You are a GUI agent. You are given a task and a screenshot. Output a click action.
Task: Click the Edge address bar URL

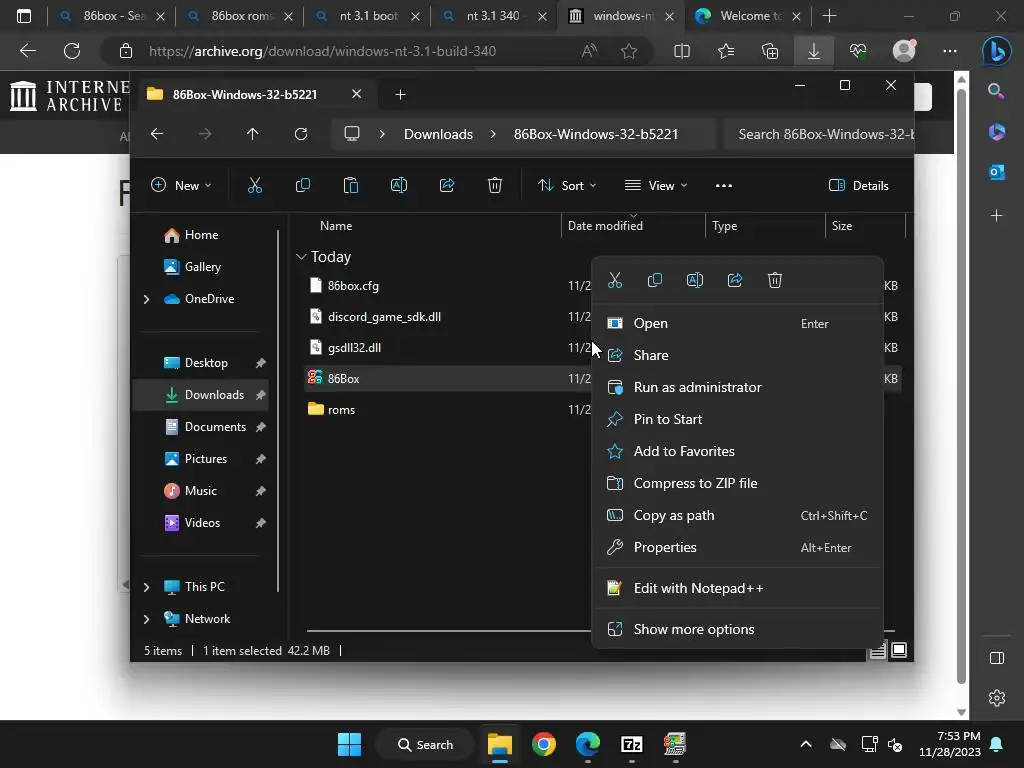click(323, 51)
